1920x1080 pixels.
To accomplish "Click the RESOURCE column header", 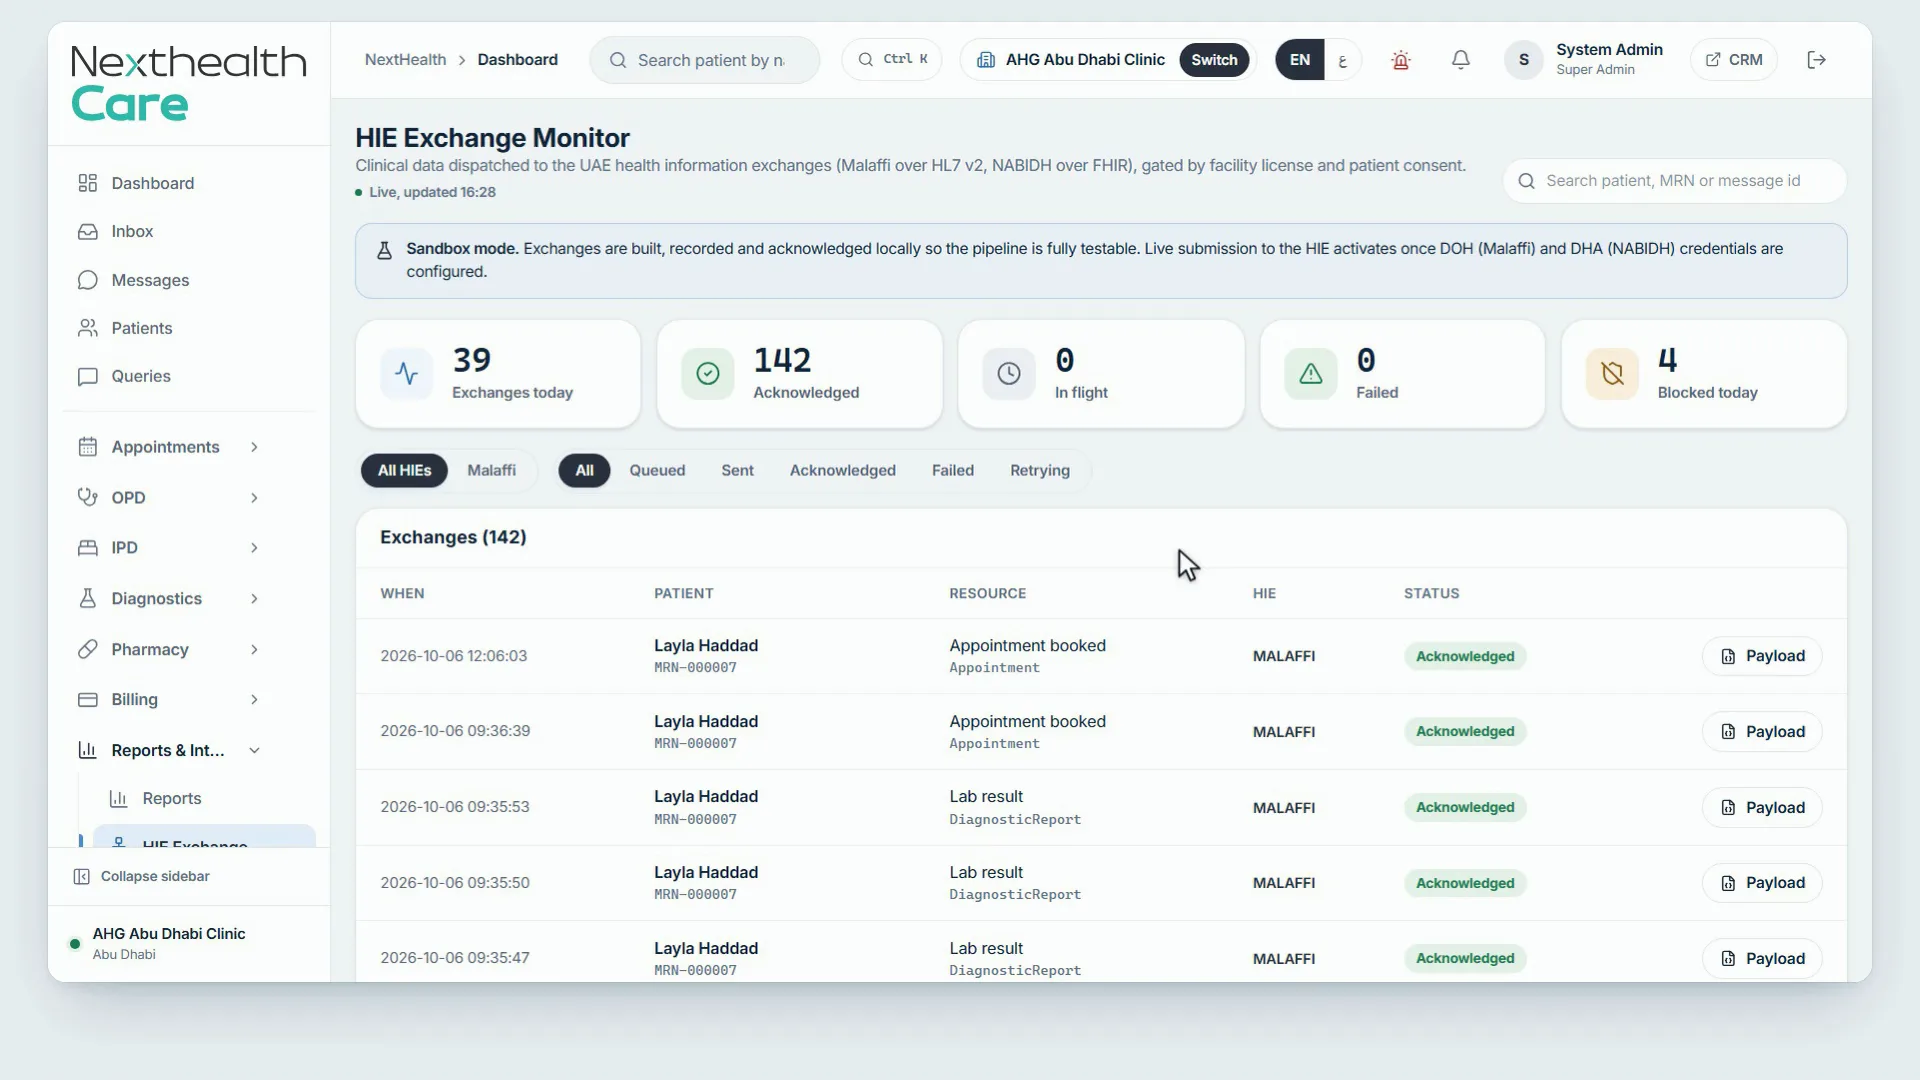I will (987, 593).
